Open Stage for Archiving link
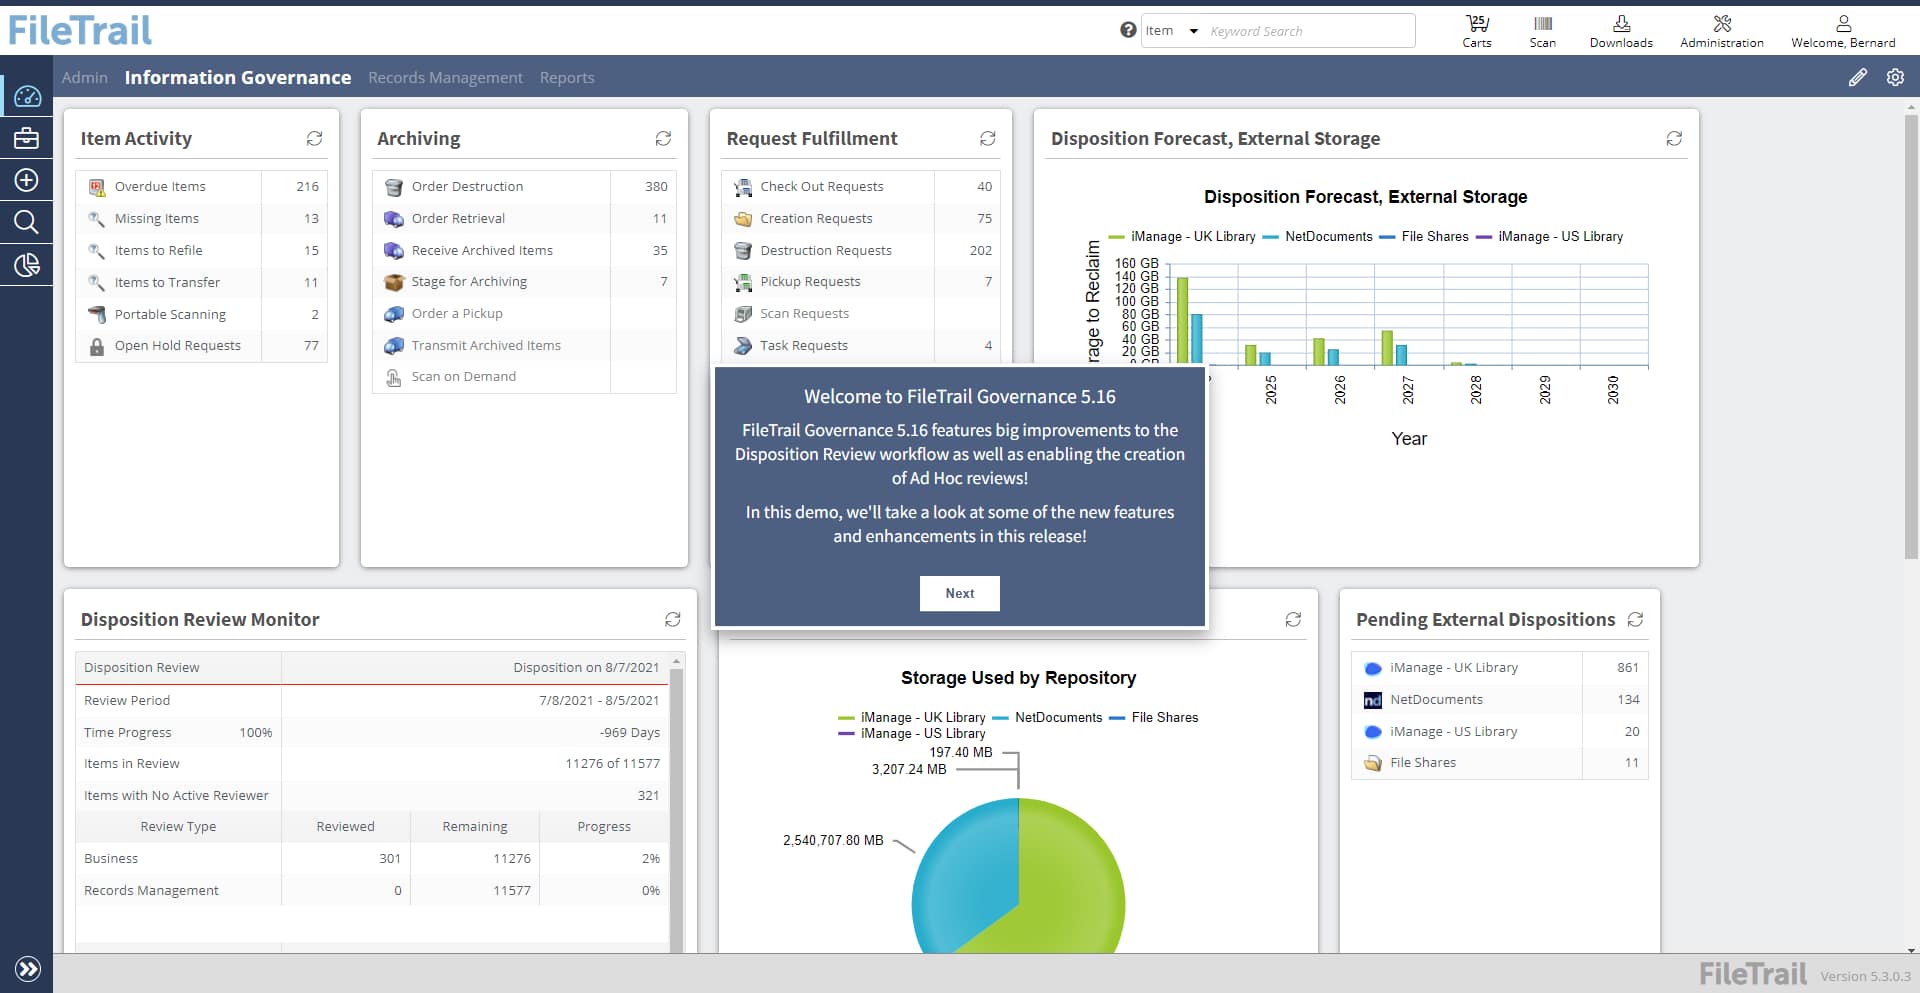 [x=469, y=281]
